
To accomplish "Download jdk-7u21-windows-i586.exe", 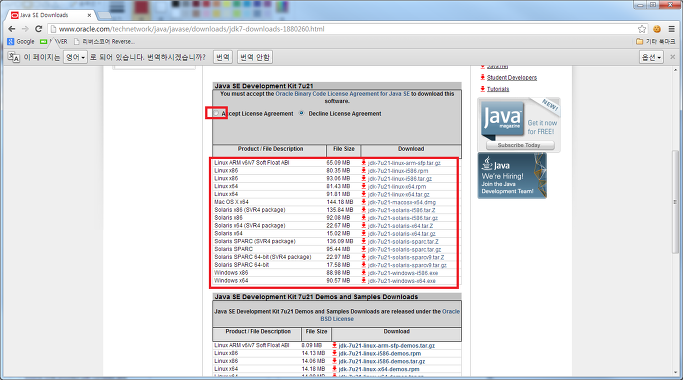I will click(403, 273).
